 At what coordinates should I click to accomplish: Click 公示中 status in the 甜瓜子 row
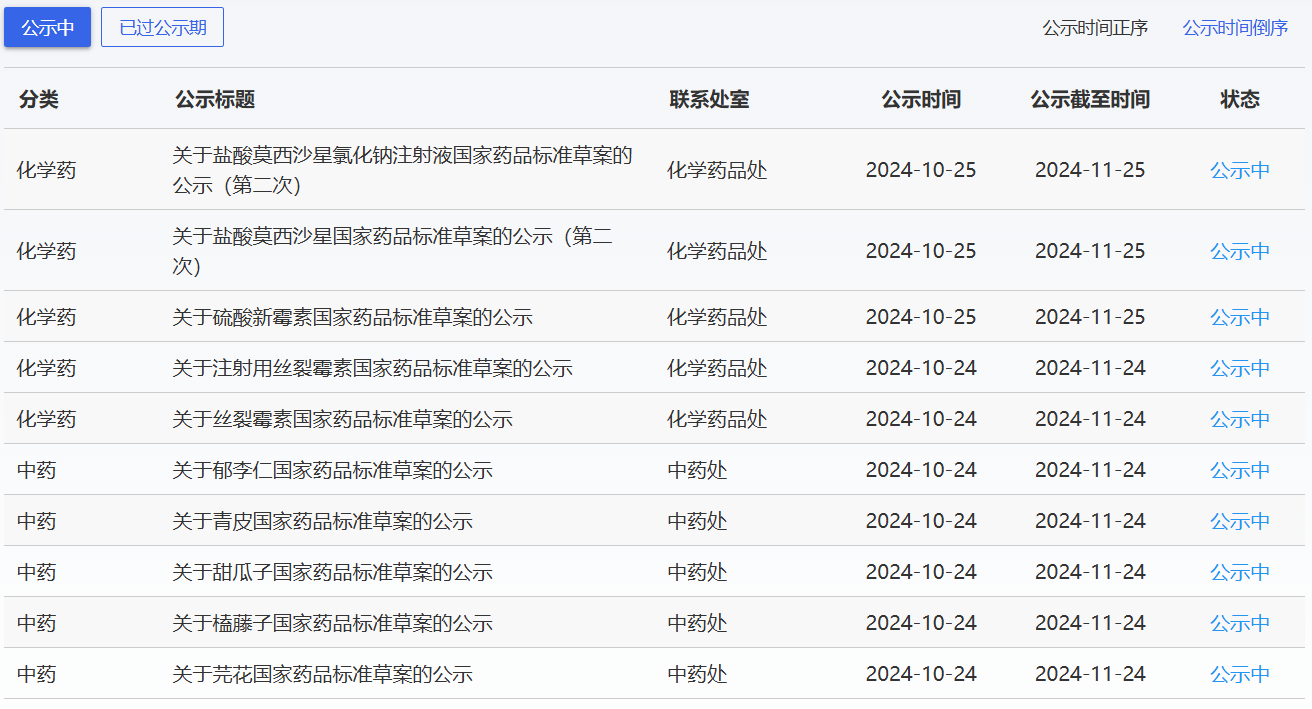coord(1240,572)
